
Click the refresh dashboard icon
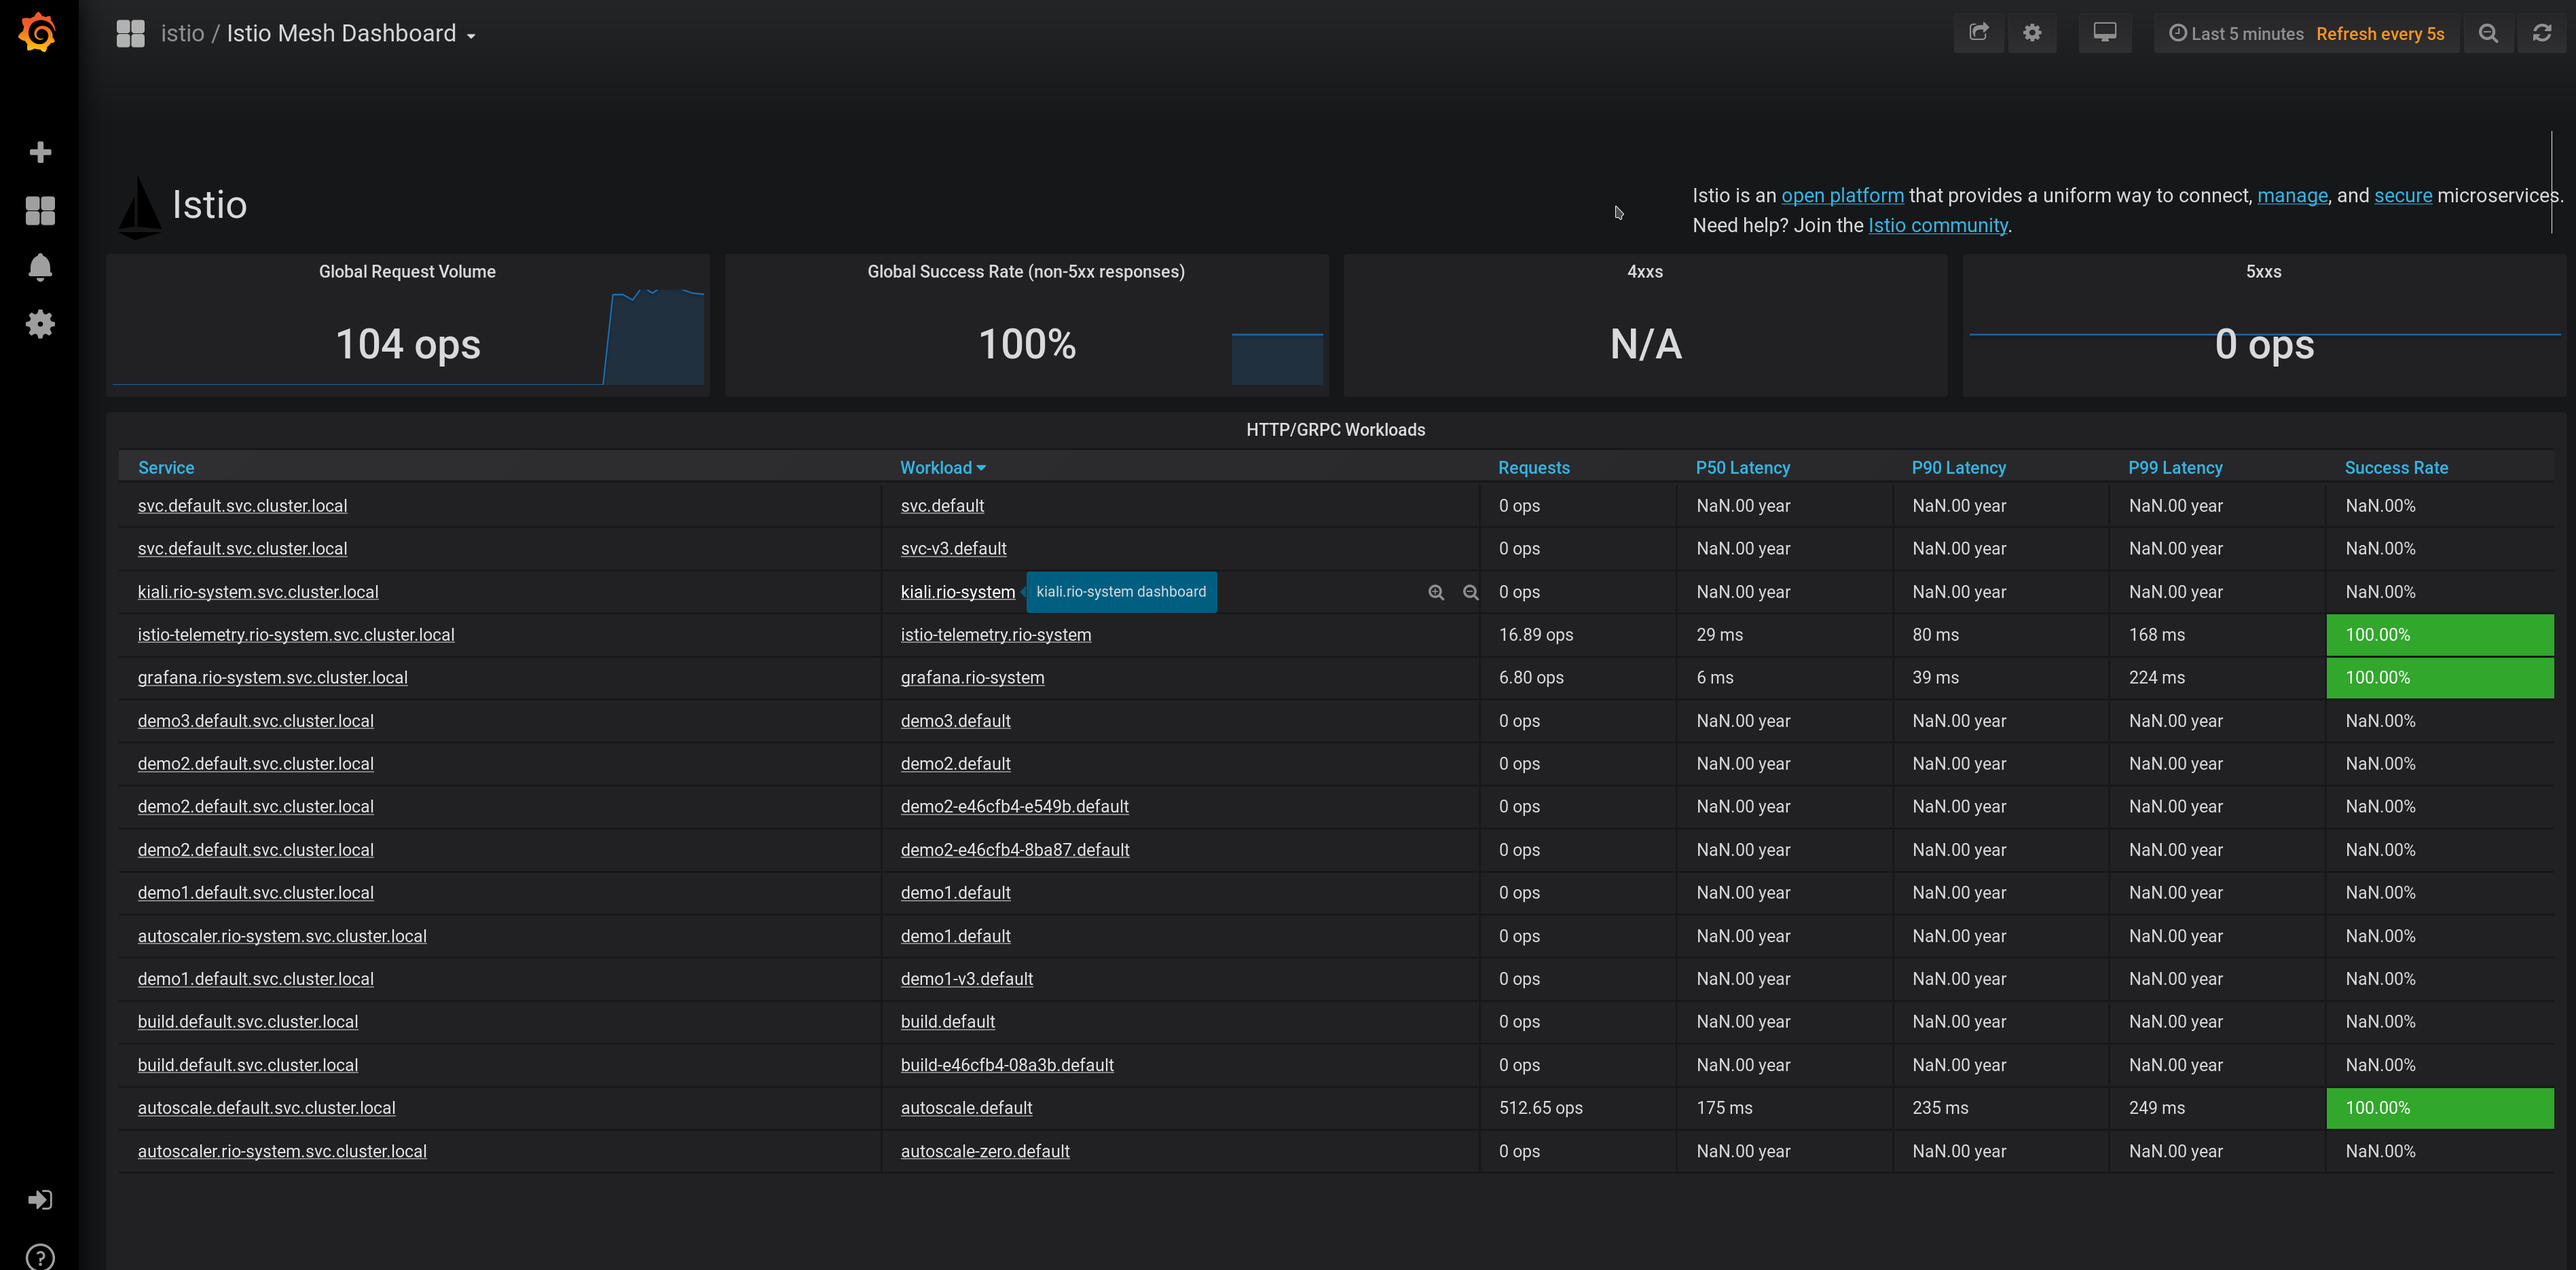pyautogui.click(x=2541, y=33)
